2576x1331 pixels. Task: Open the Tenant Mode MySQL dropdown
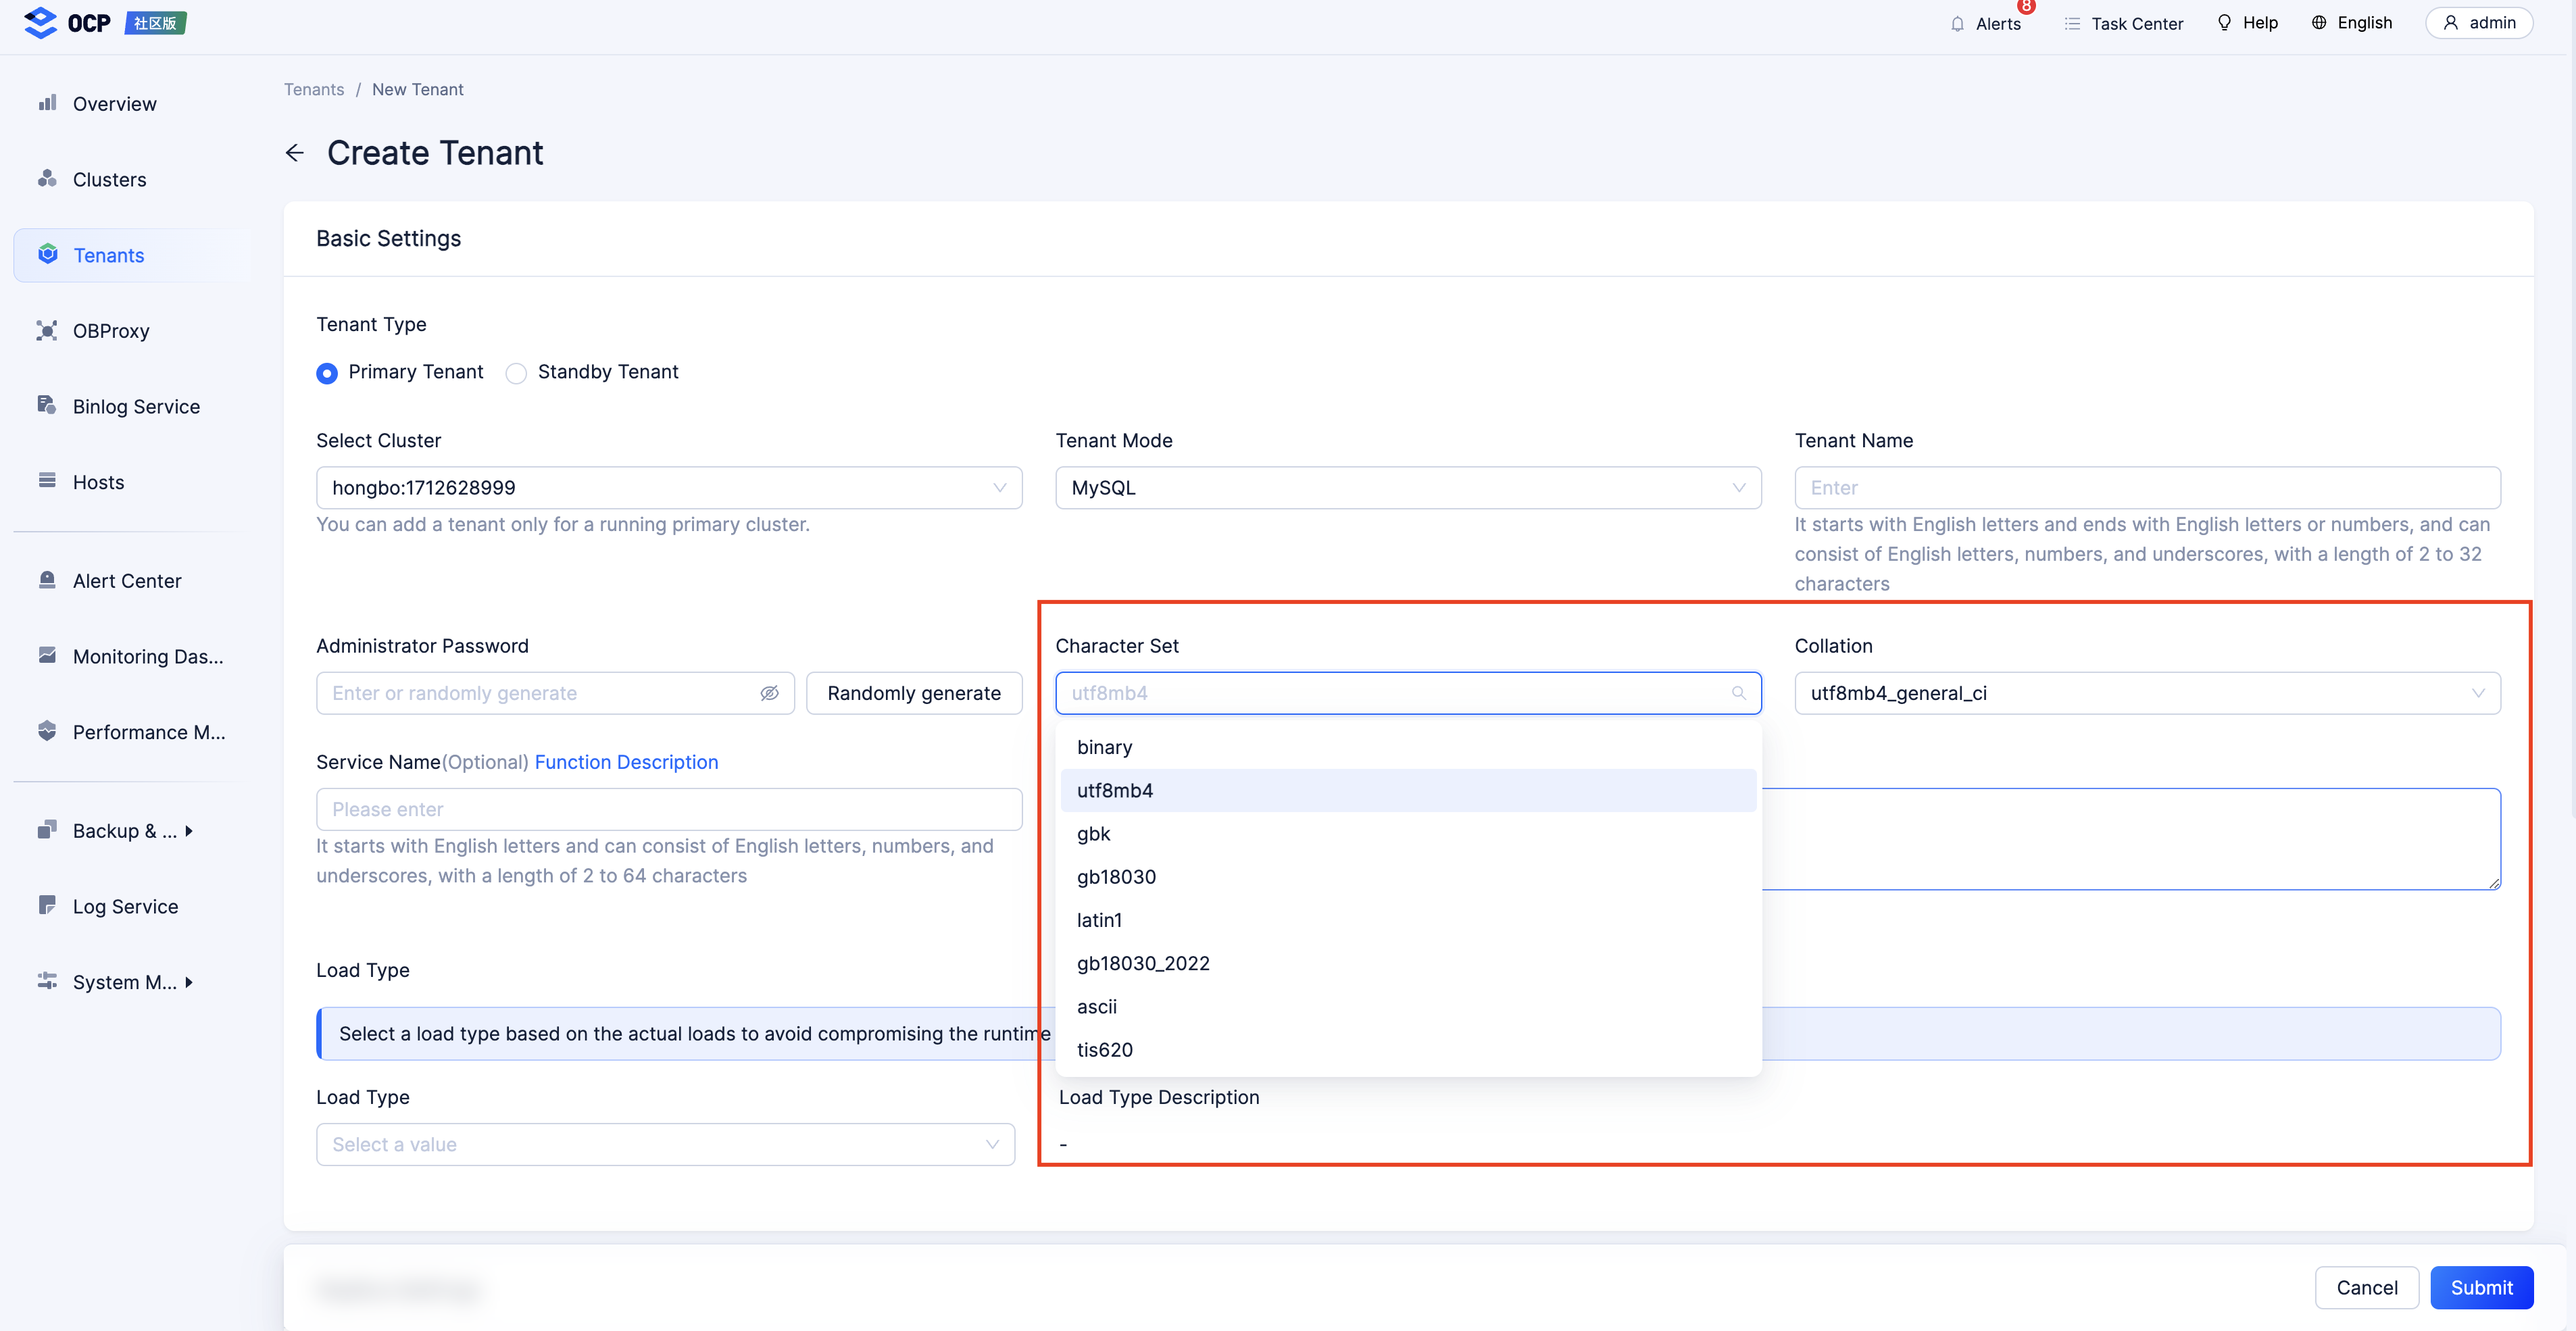1408,488
